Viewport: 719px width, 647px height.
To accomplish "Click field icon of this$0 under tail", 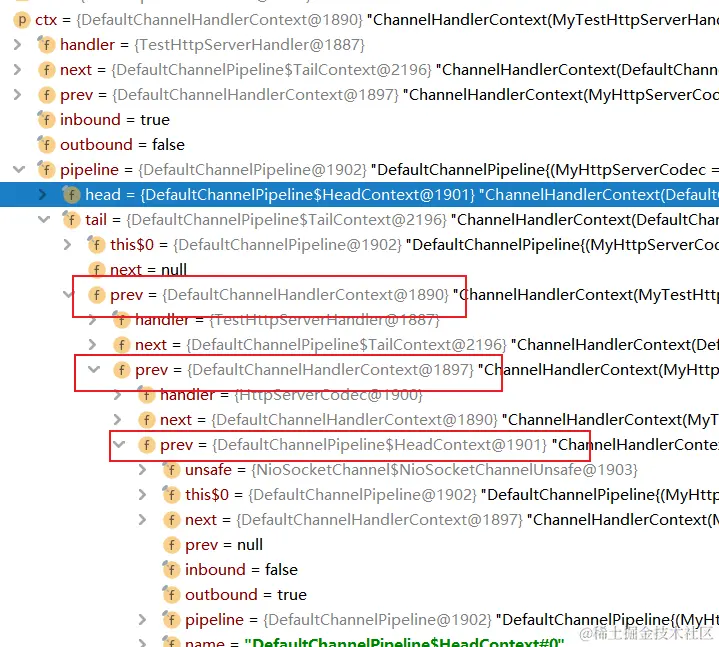I will point(96,245).
